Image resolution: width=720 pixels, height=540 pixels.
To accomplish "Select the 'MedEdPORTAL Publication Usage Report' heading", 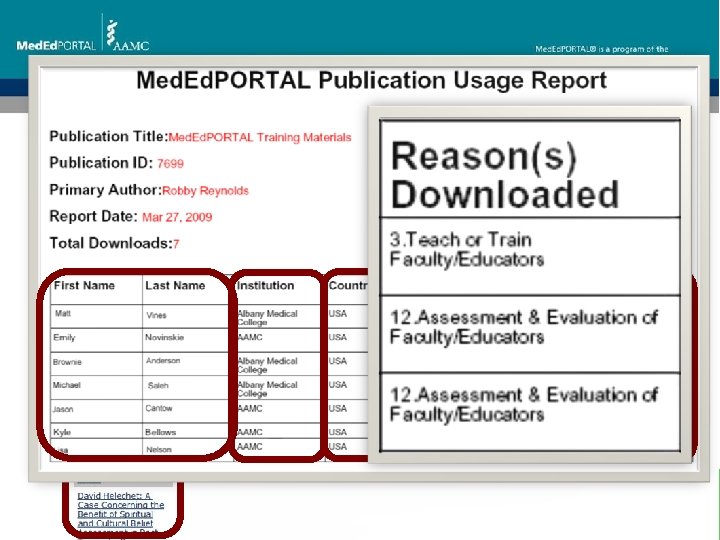I will (371, 81).
